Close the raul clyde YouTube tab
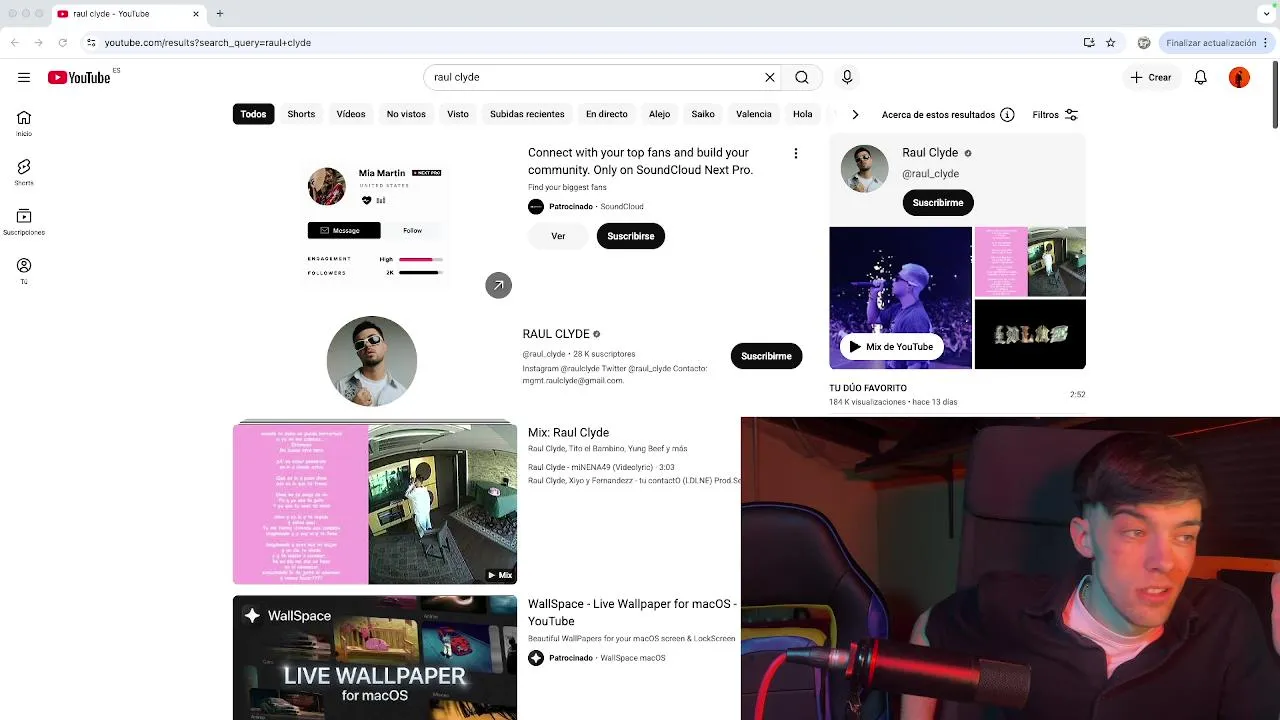The image size is (1280, 720). pos(196,14)
